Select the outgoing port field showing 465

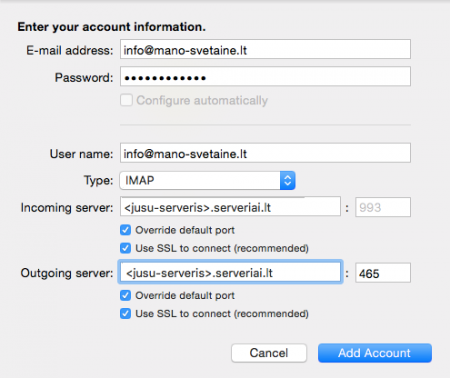(x=383, y=273)
